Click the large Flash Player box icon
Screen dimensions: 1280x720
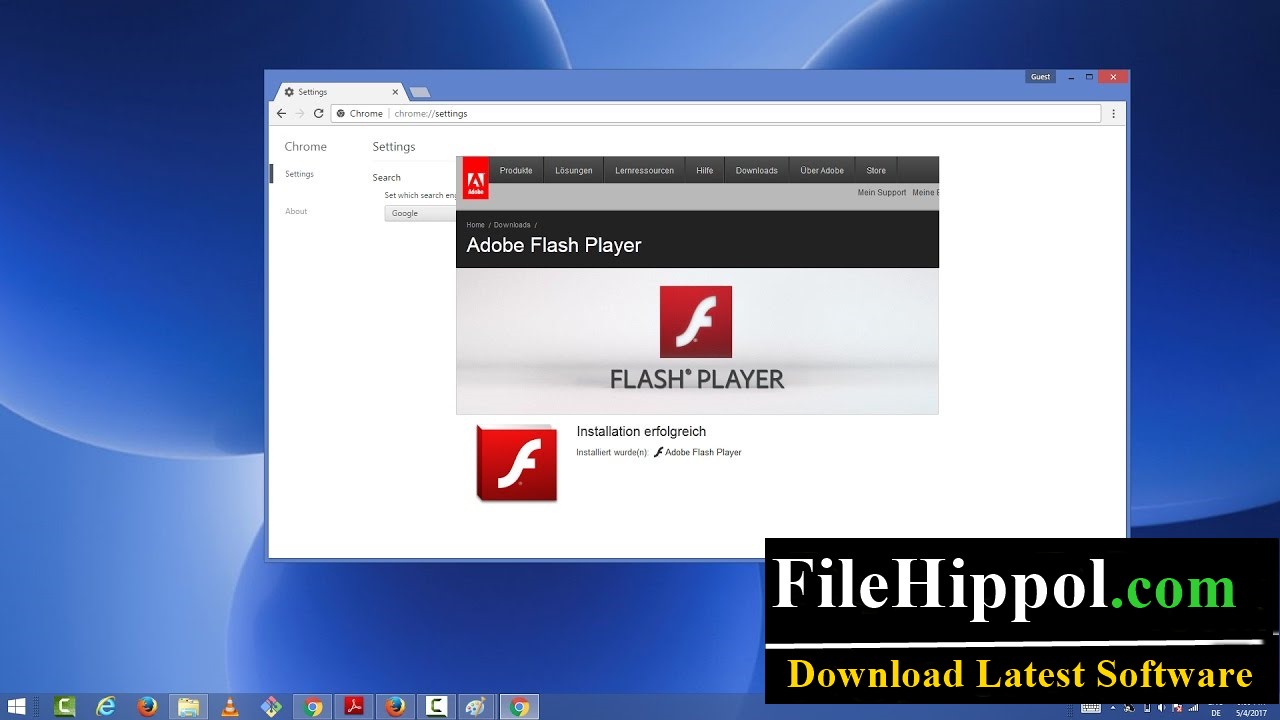click(516, 462)
